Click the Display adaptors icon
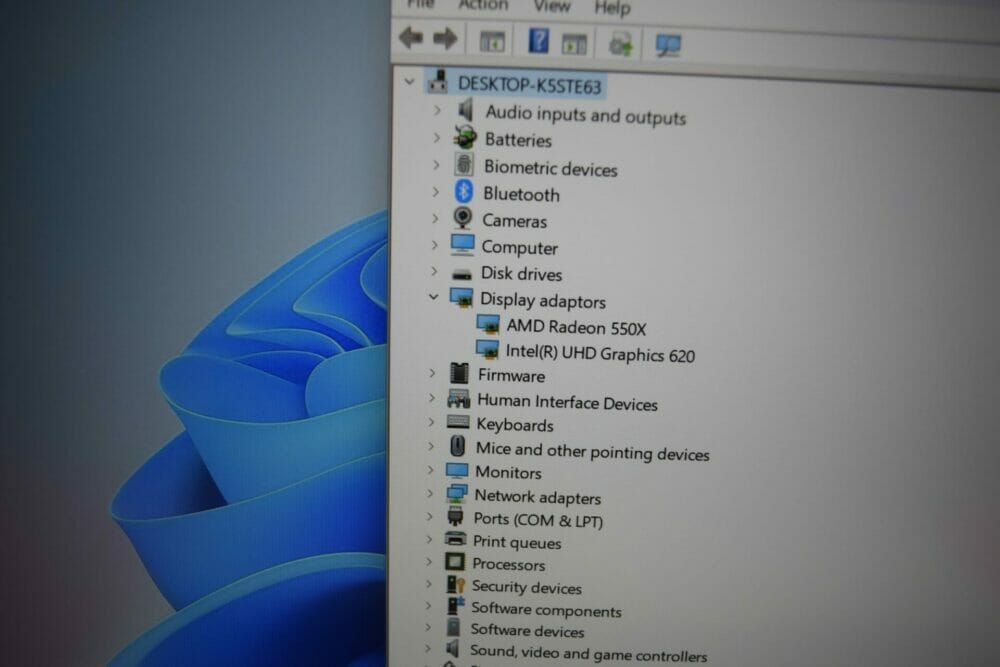The width and height of the screenshot is (1000, 667). [461, 298]
